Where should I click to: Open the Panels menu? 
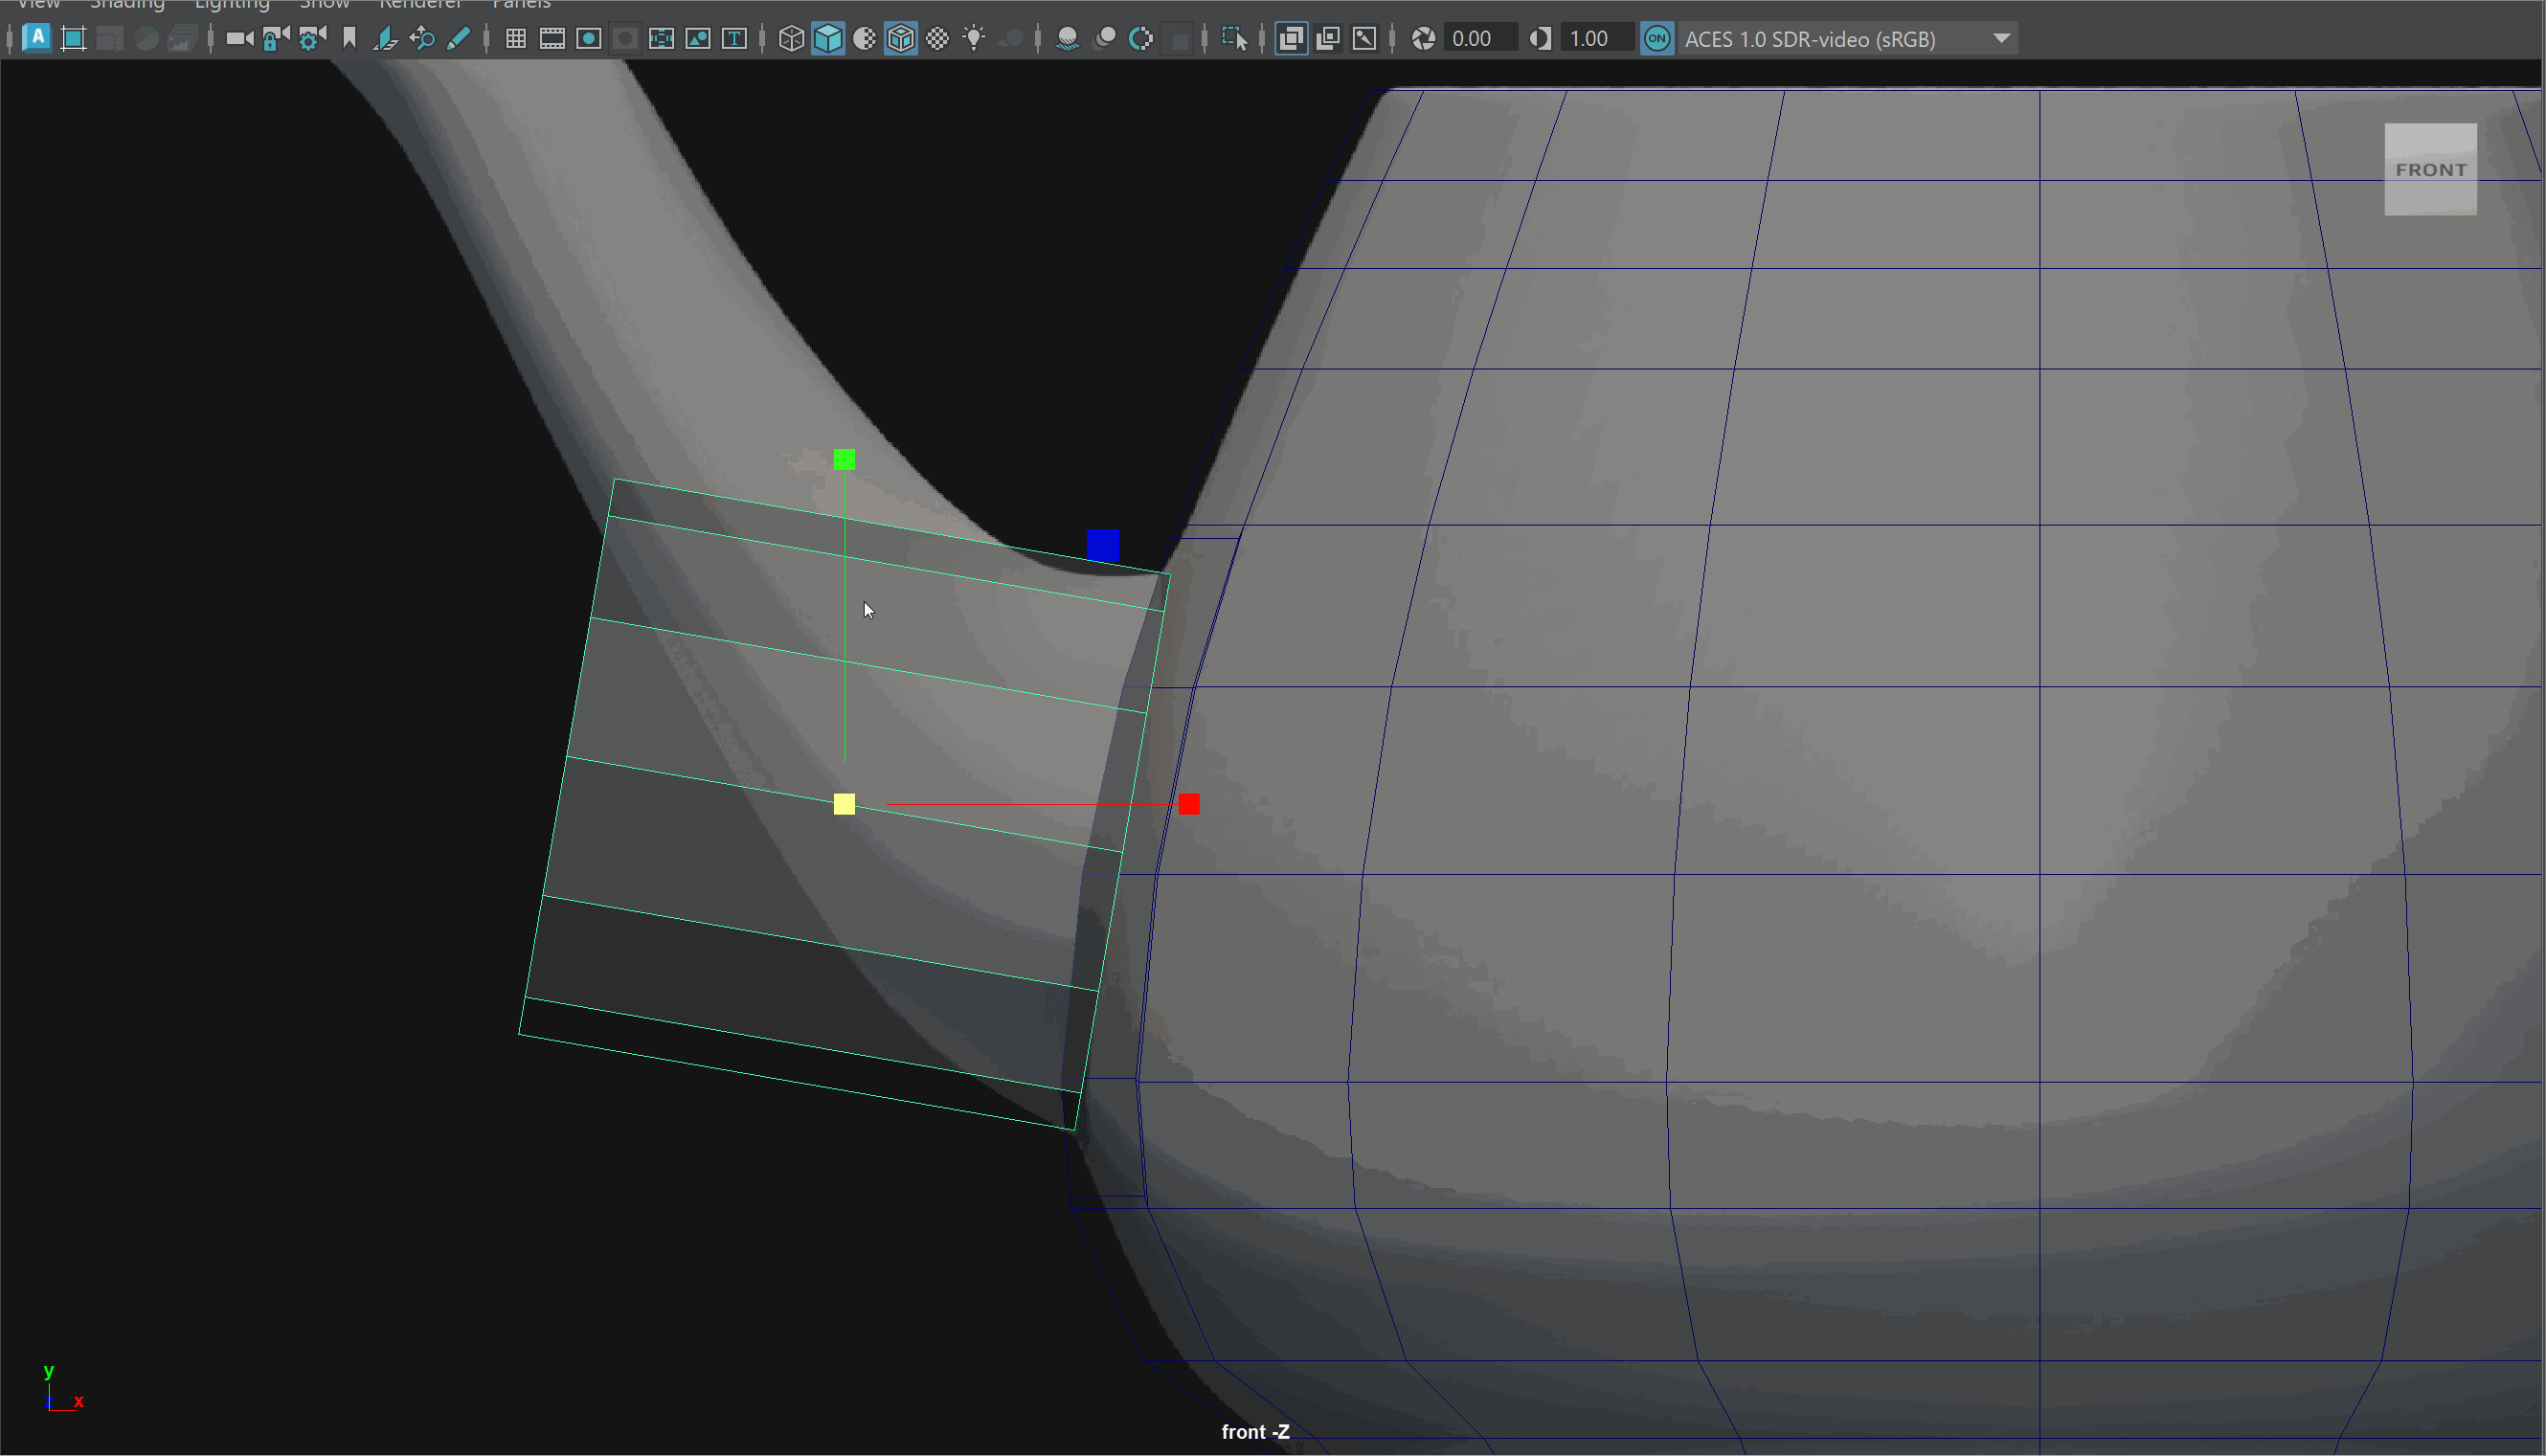coord(521,5)
